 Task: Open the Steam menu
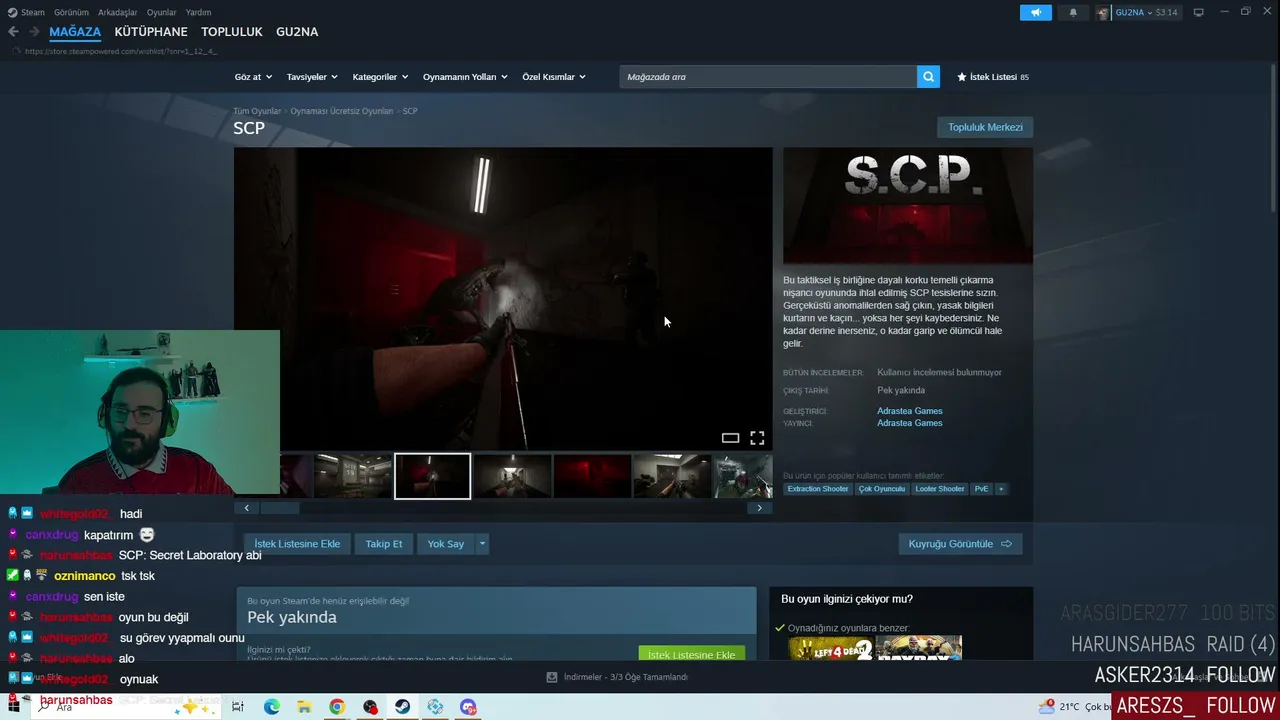[32, 12]
